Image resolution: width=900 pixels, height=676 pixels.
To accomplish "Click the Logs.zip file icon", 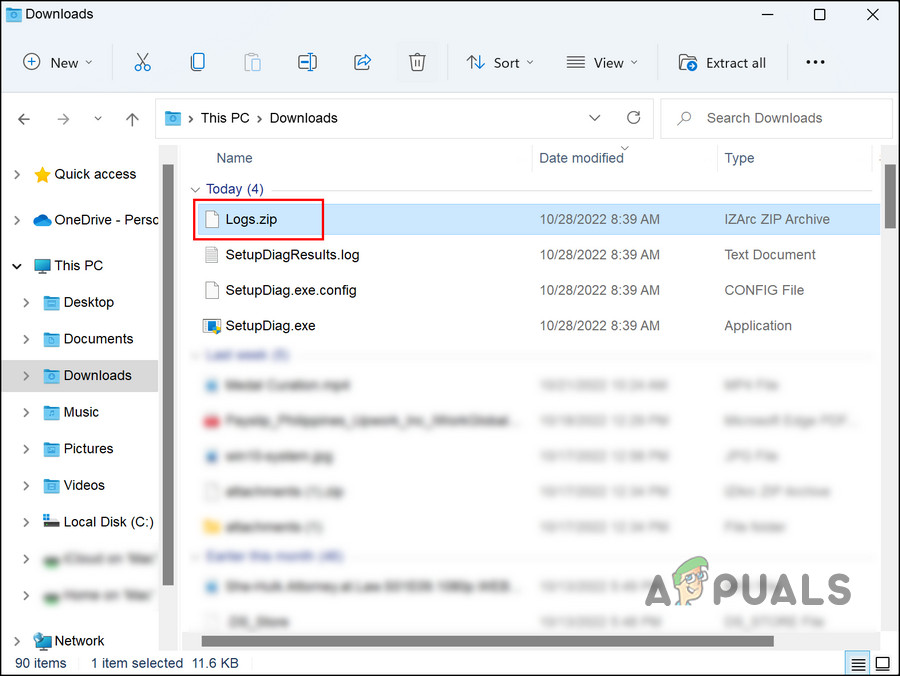I will click(212, 219).
